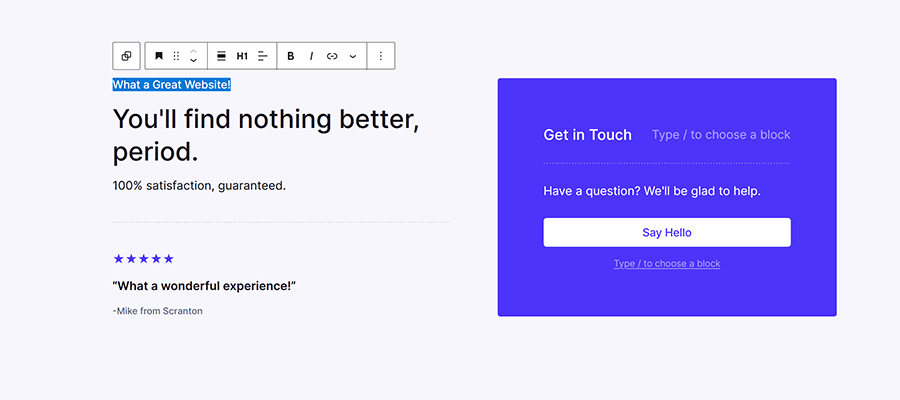Image resolution: width=900 pixels, height=400 pixels.
Task: Open the H1 heading level dropdown
Action: tap(242, 56)
